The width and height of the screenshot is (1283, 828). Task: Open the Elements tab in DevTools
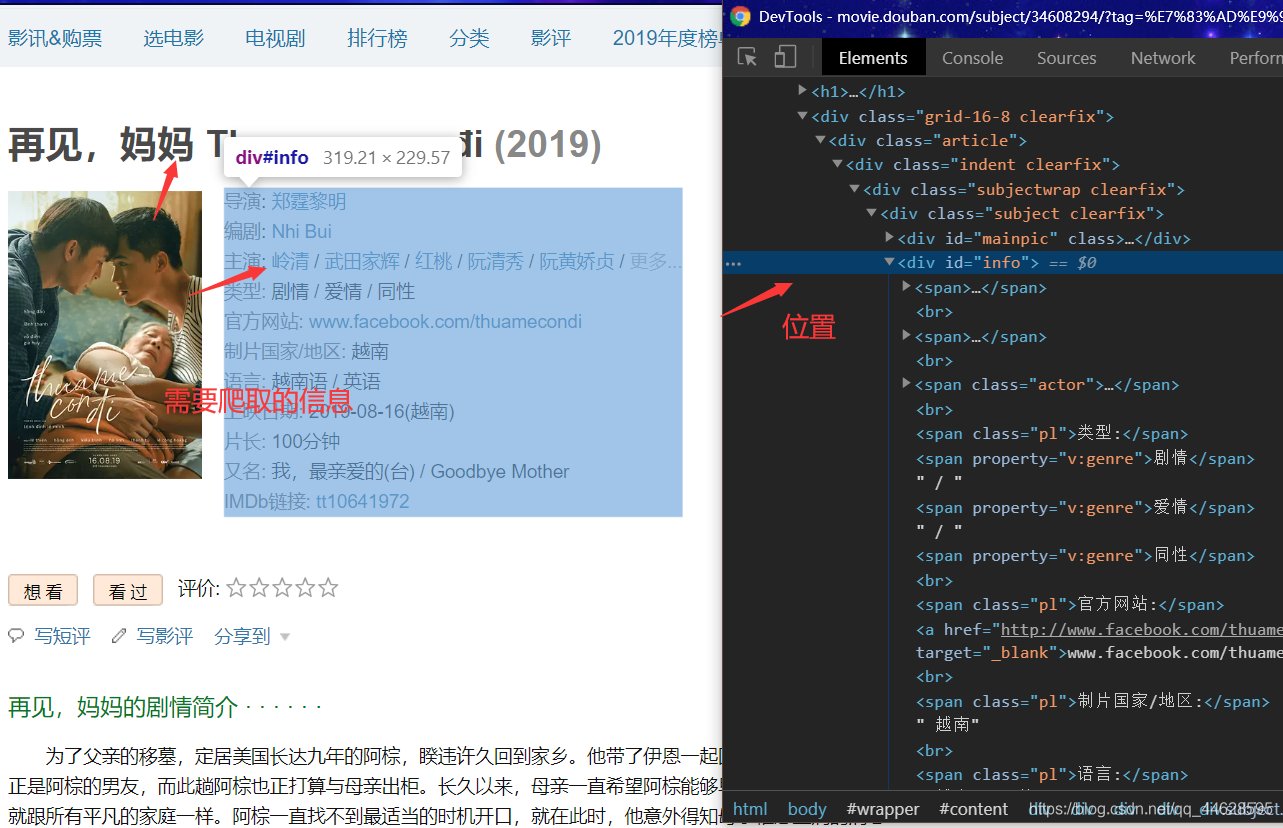tap(873, 58)
